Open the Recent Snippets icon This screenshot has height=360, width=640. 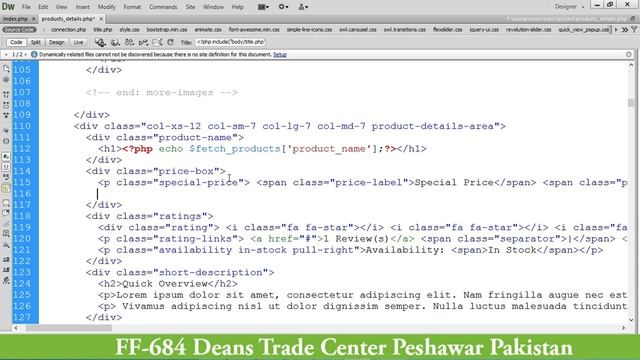click(x=6, y=234)
